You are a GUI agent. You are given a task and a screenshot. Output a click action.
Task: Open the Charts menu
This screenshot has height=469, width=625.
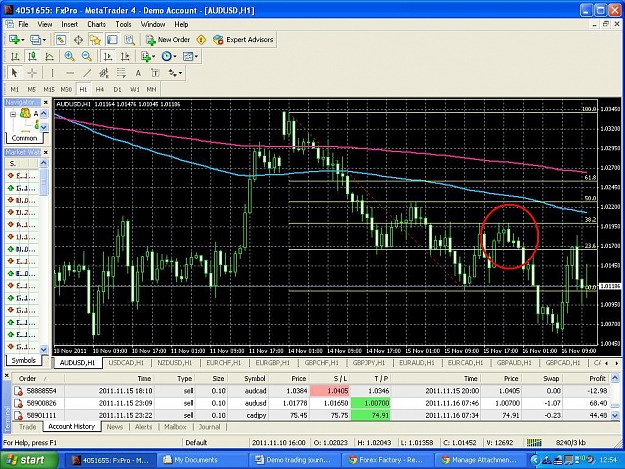96,24
